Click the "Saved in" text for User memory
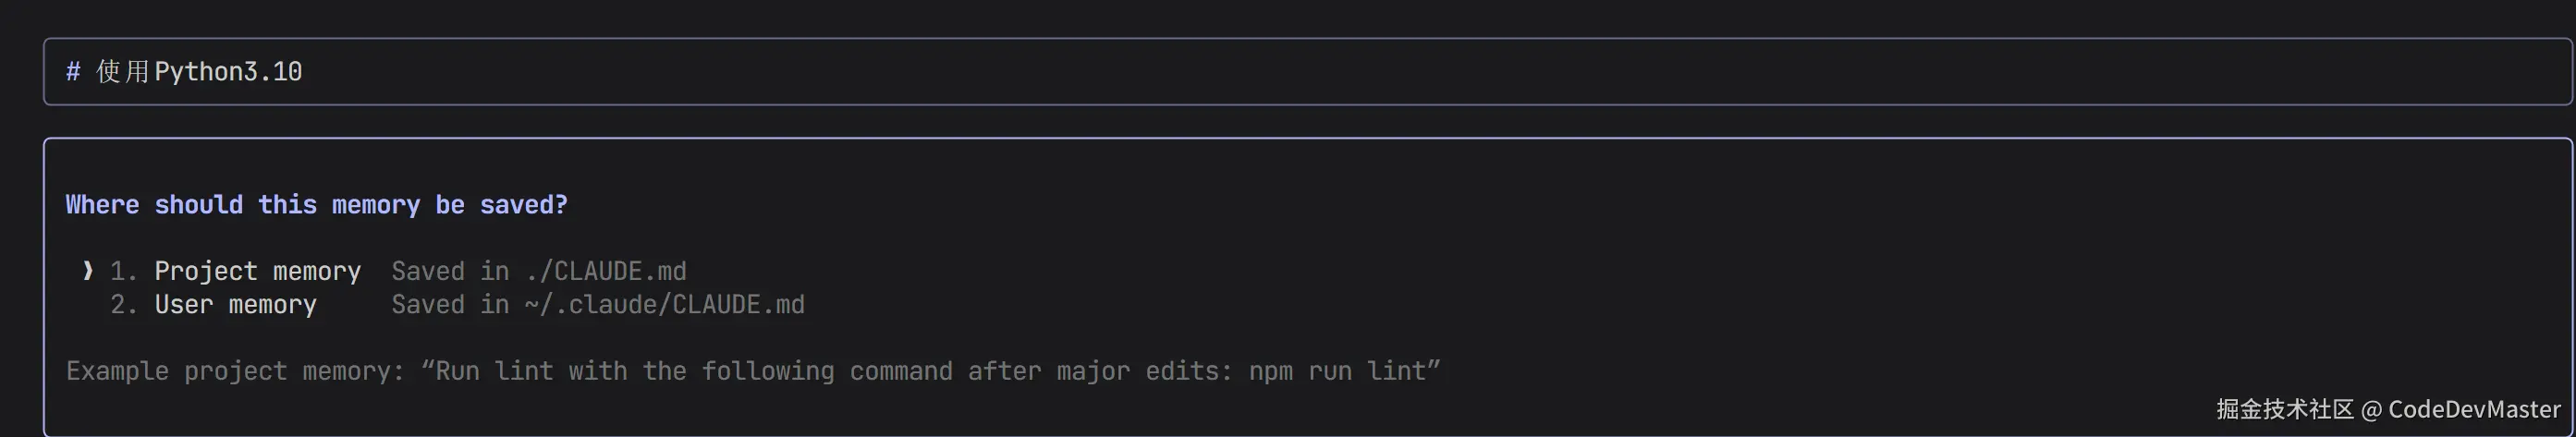Screen dimensions: 2576x437 tap(450, 305)
